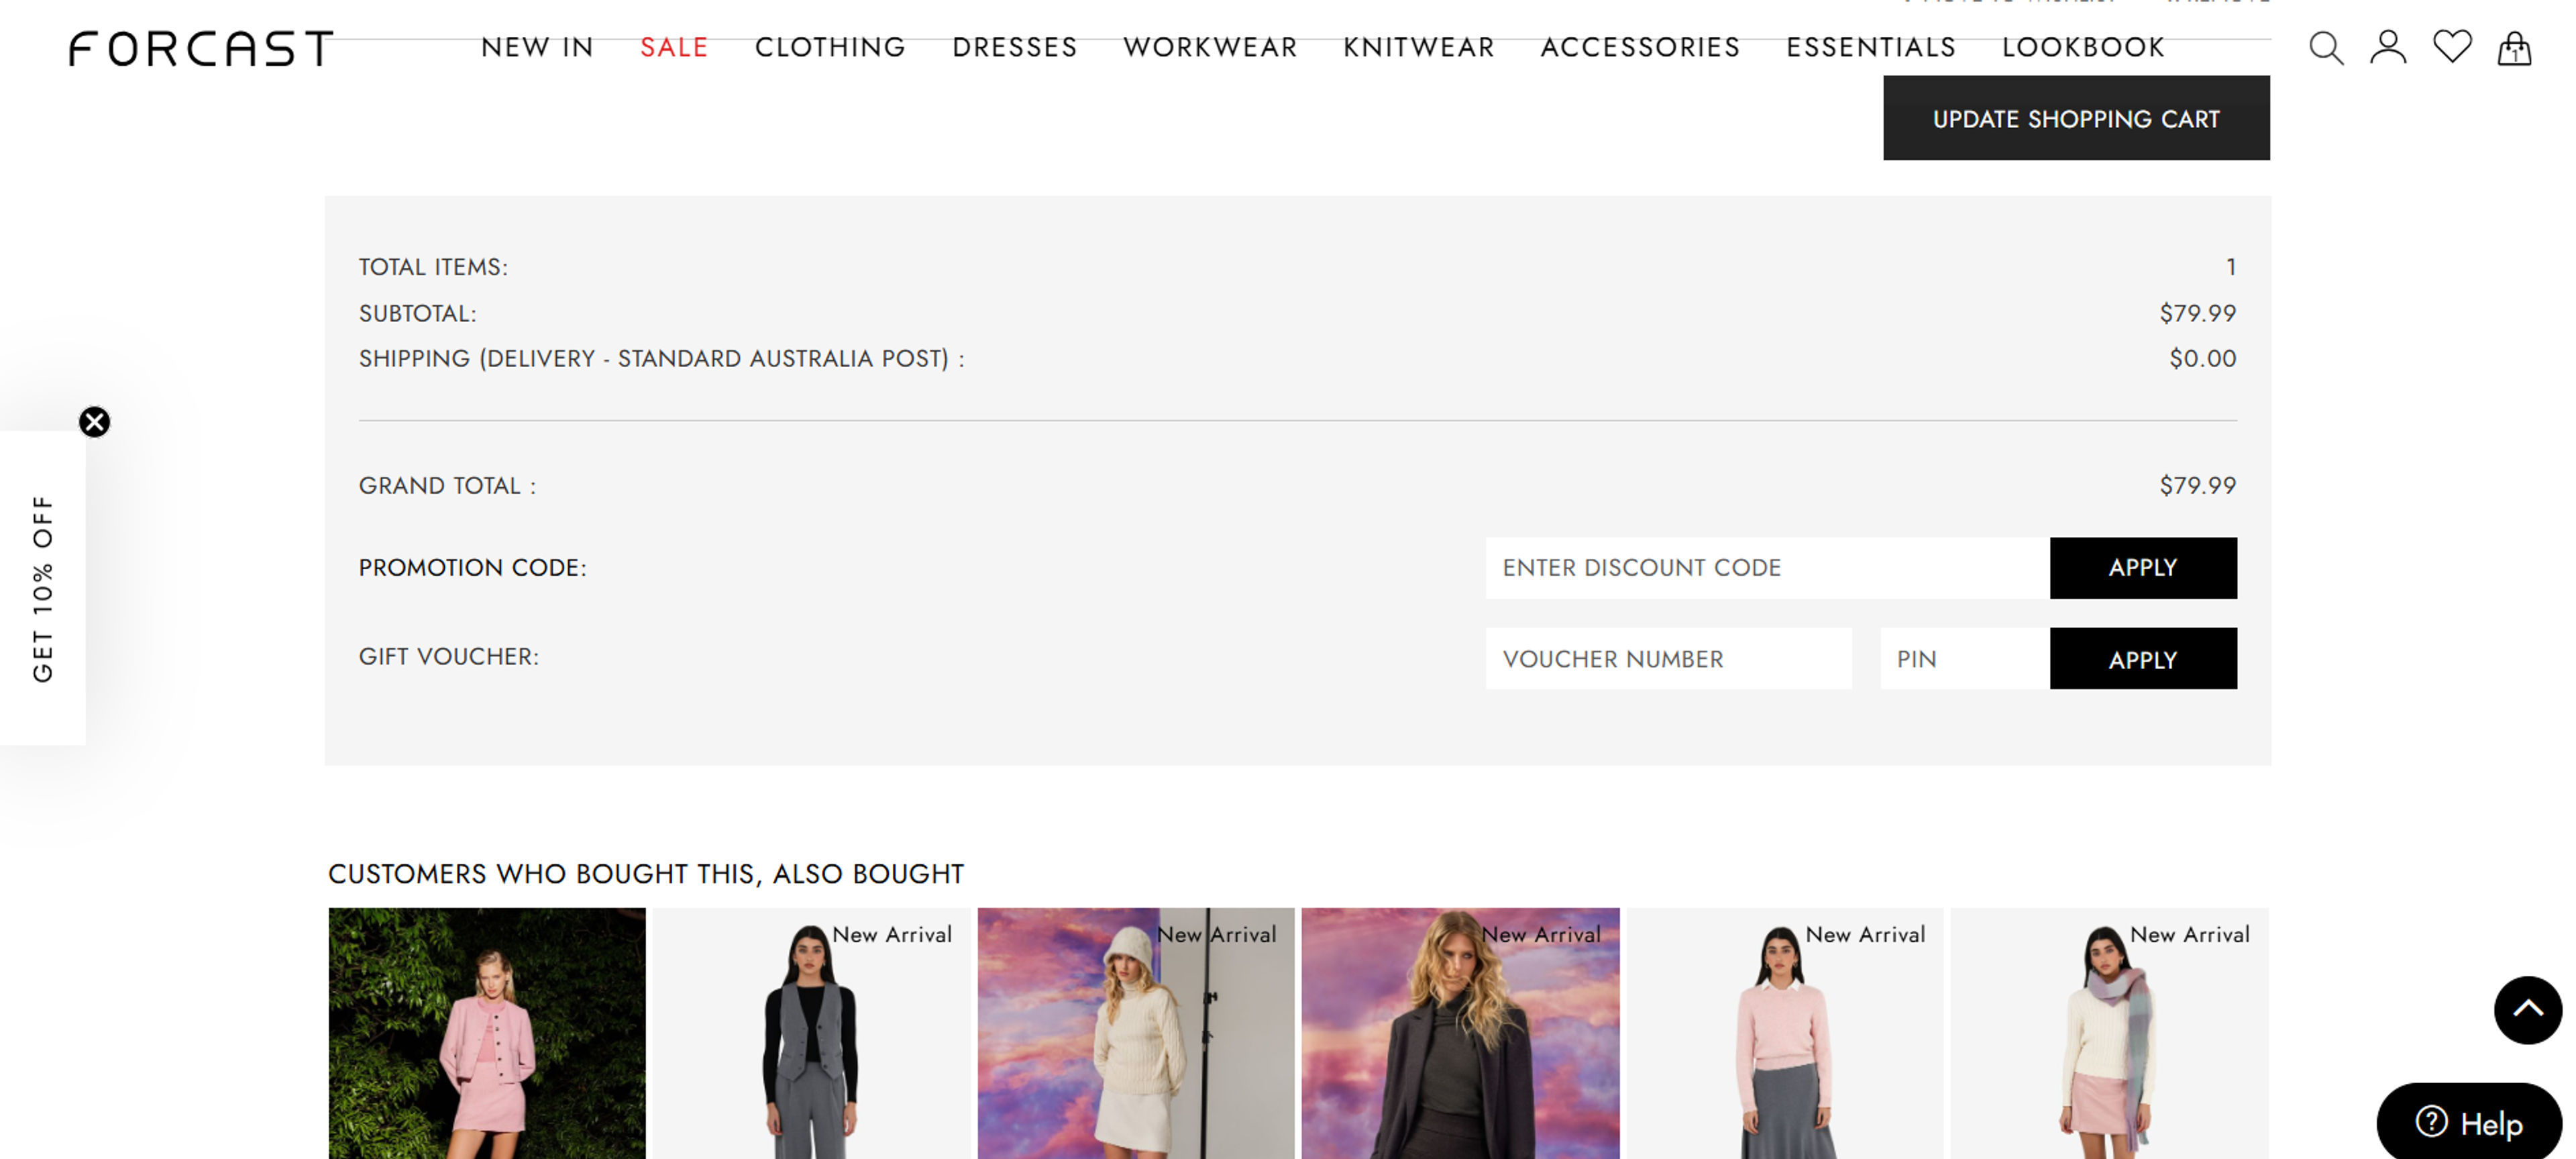Click Update Shopping Cart button
Image resolution: width=2576 pixels, height=1159 pixels.
2076,118
